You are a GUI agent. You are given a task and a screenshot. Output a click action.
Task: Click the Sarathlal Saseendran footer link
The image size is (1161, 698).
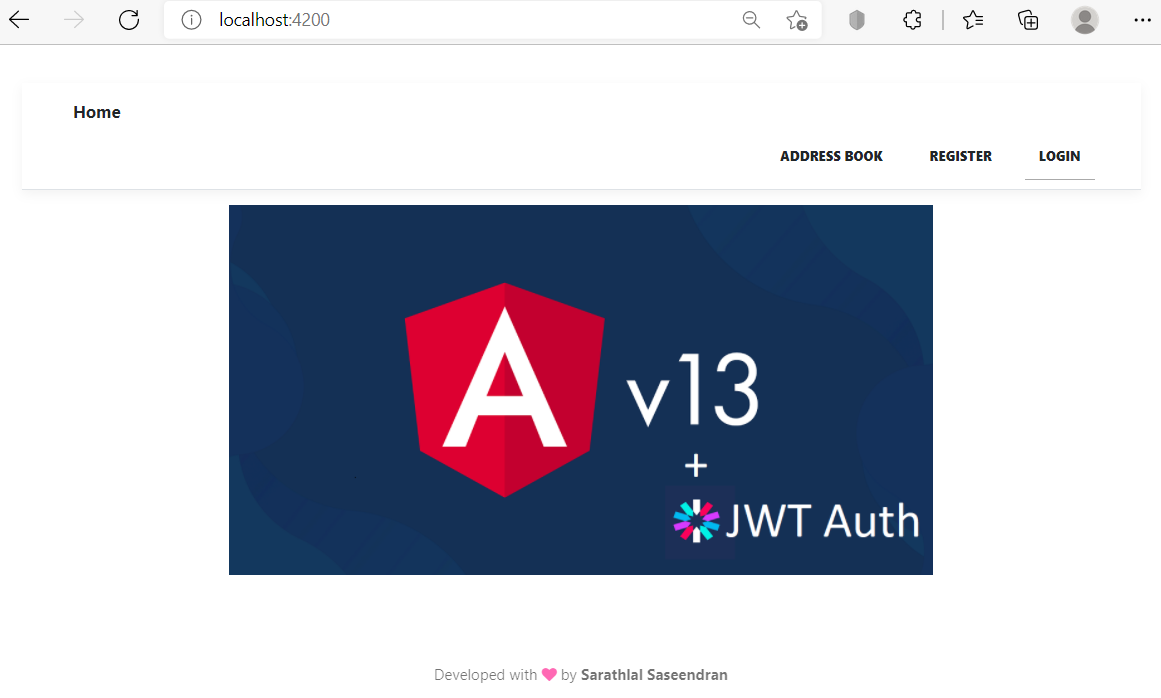[x=654, y=675]
